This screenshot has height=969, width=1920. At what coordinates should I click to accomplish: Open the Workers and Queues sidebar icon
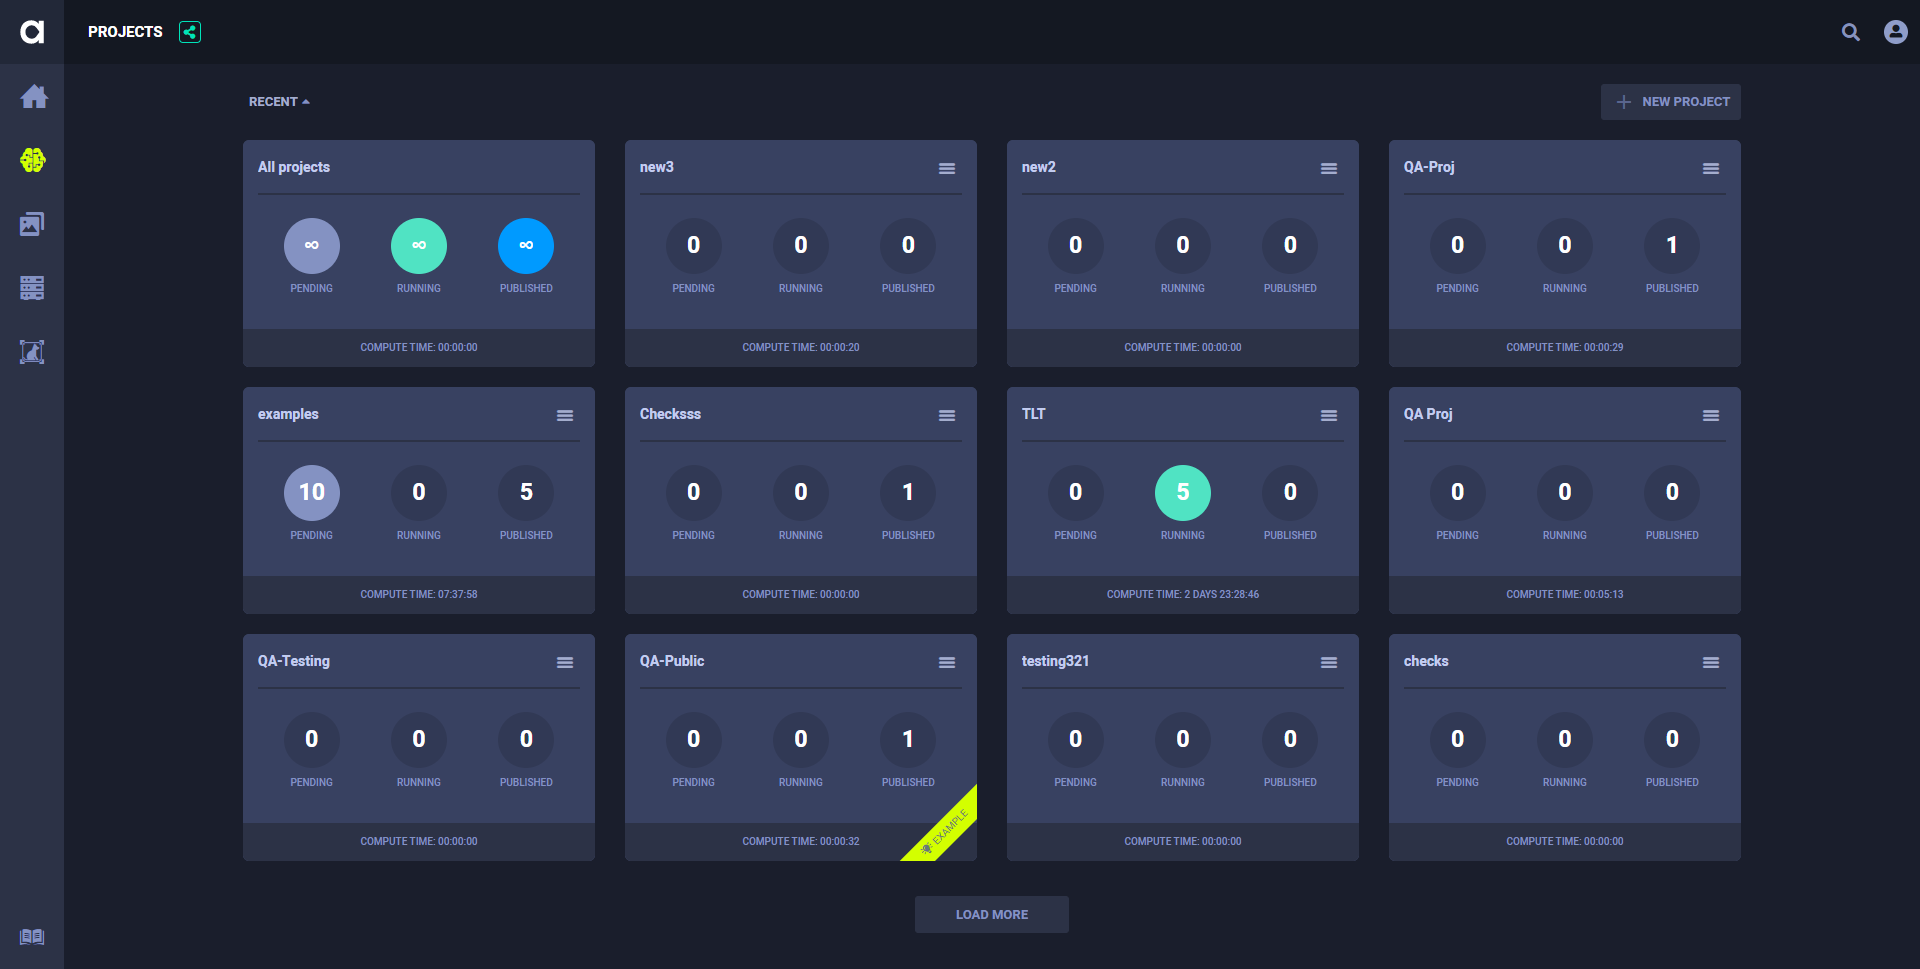point(33,288)
